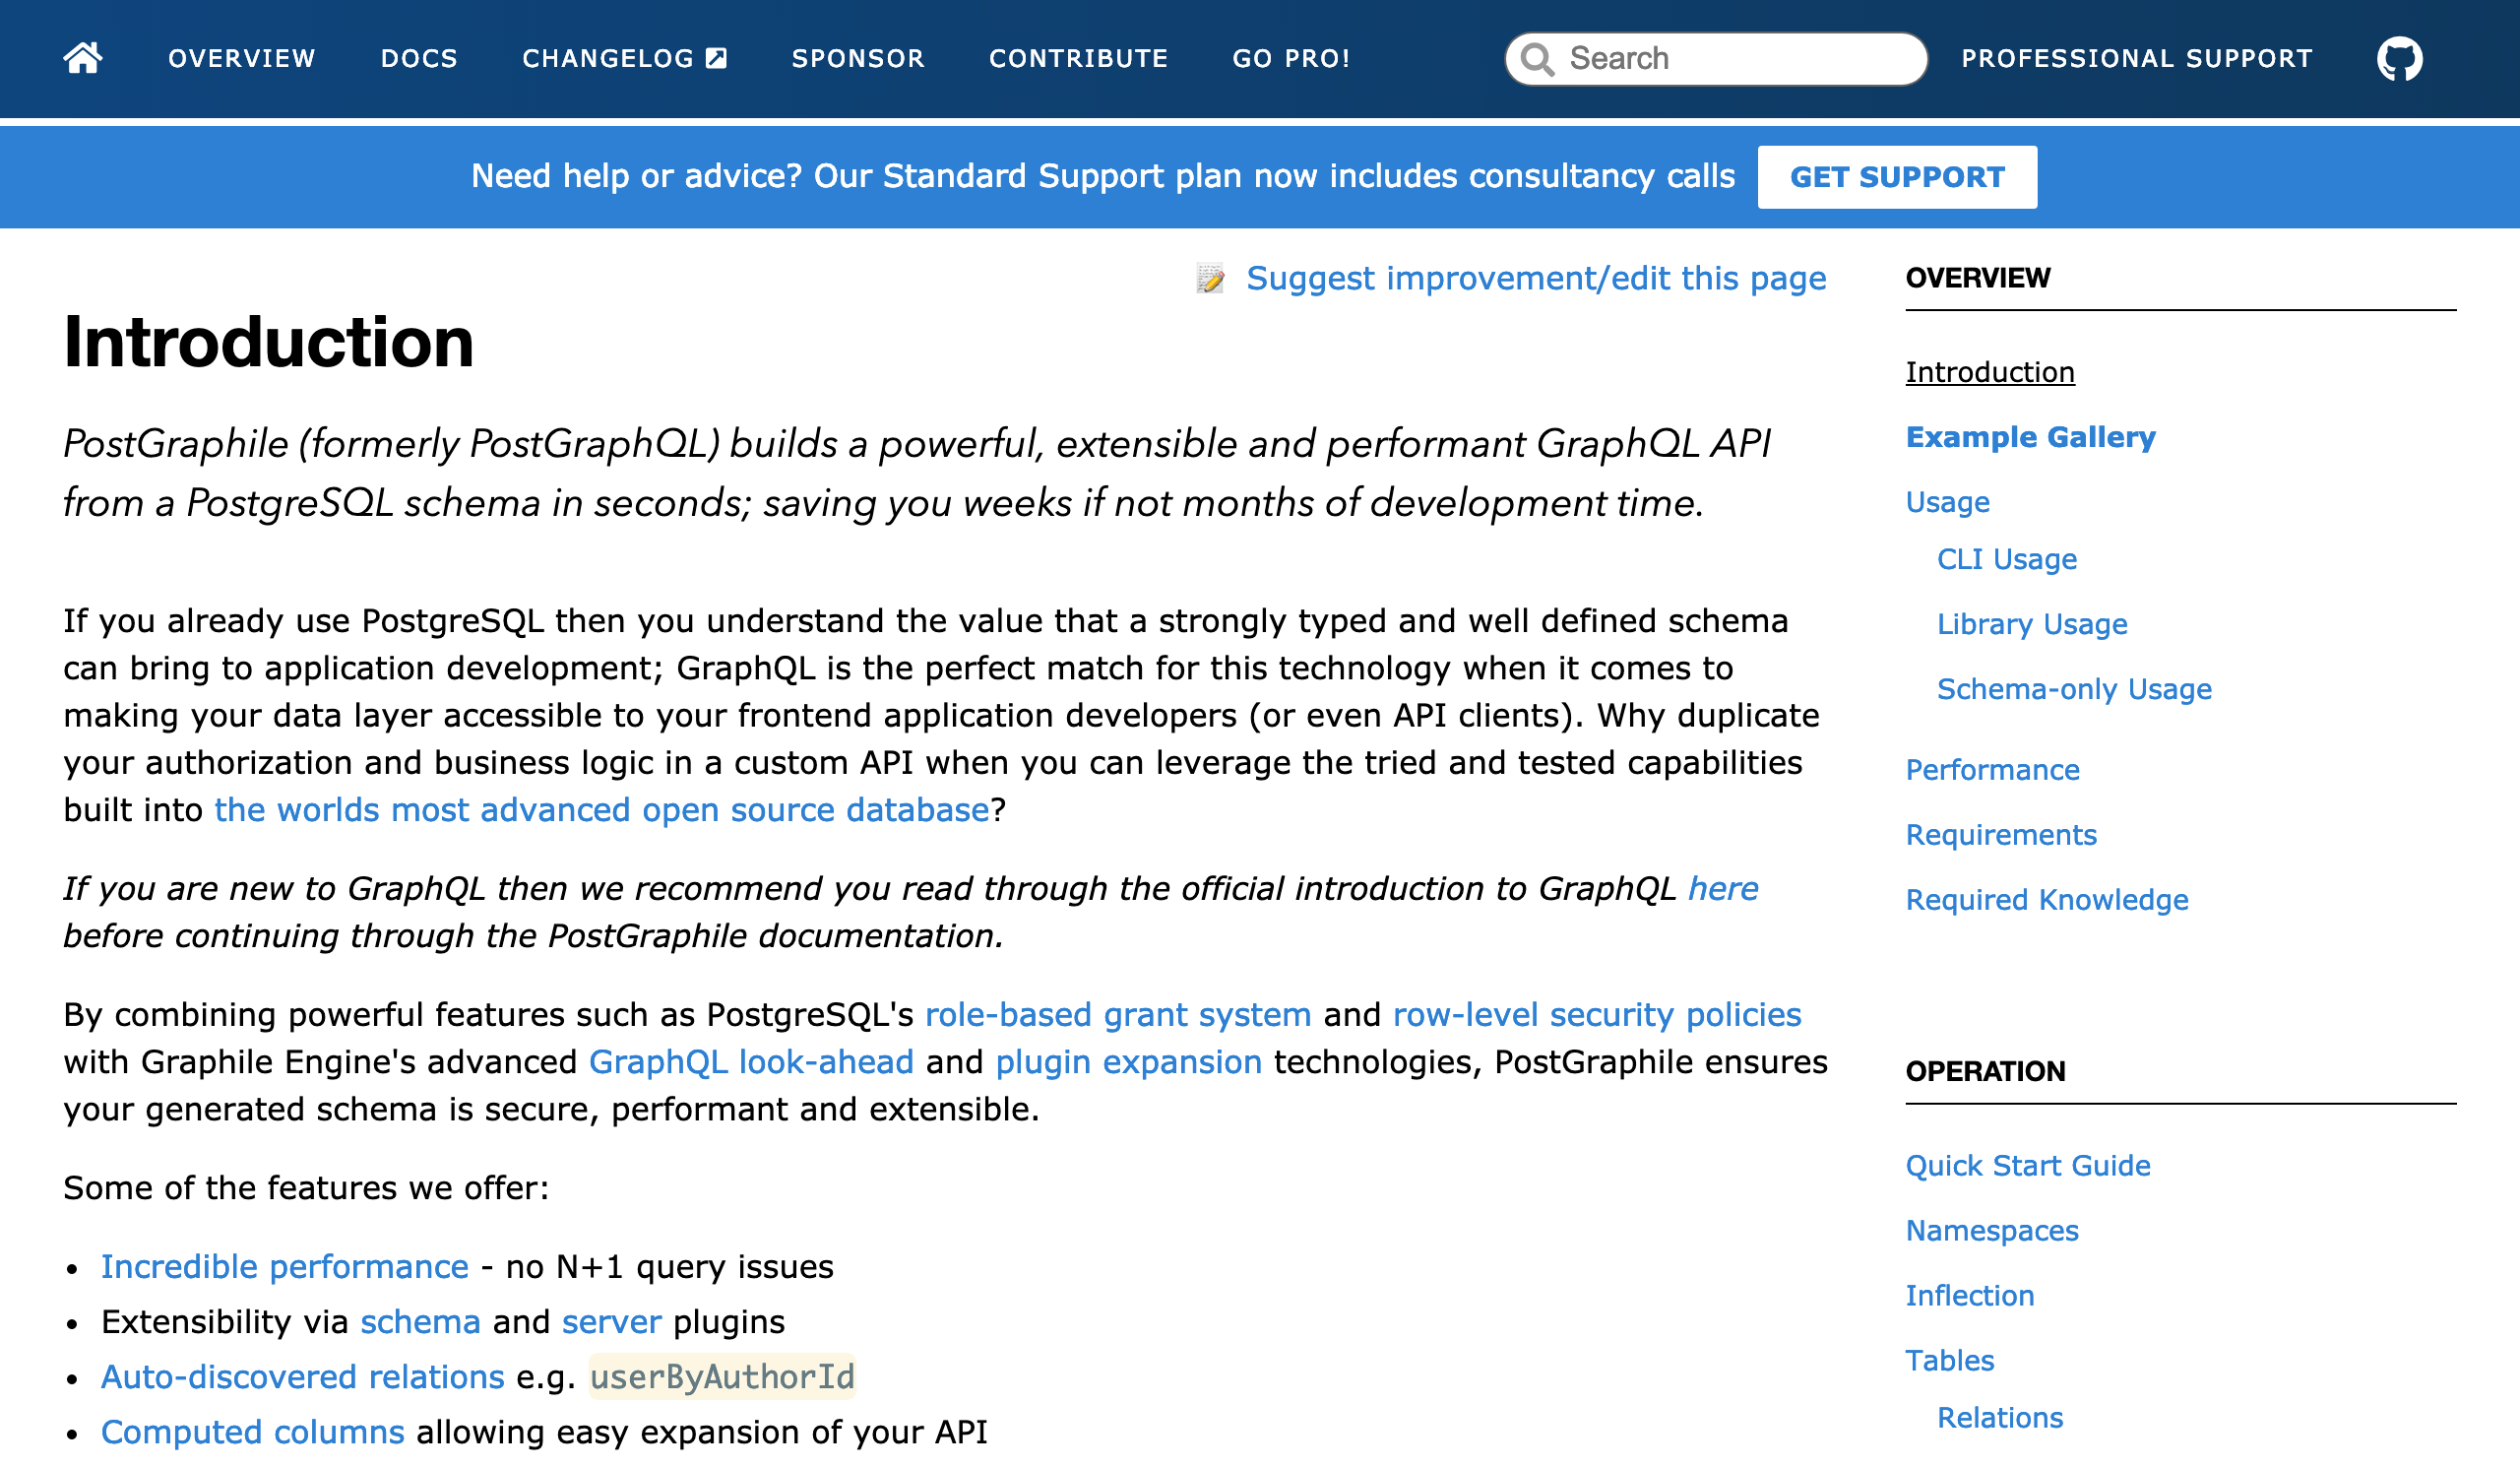Open Incredible performance feature link

click(285, 1267)
